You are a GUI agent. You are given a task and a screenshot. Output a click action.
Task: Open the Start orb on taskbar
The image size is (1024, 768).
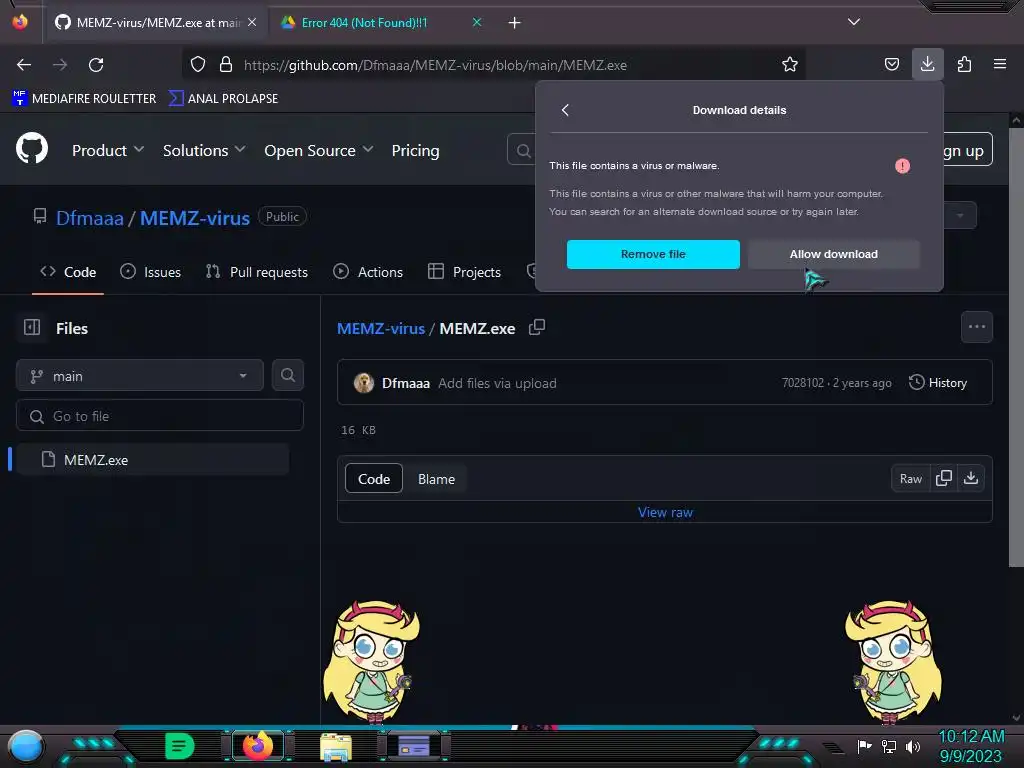(x=26, y=747)
